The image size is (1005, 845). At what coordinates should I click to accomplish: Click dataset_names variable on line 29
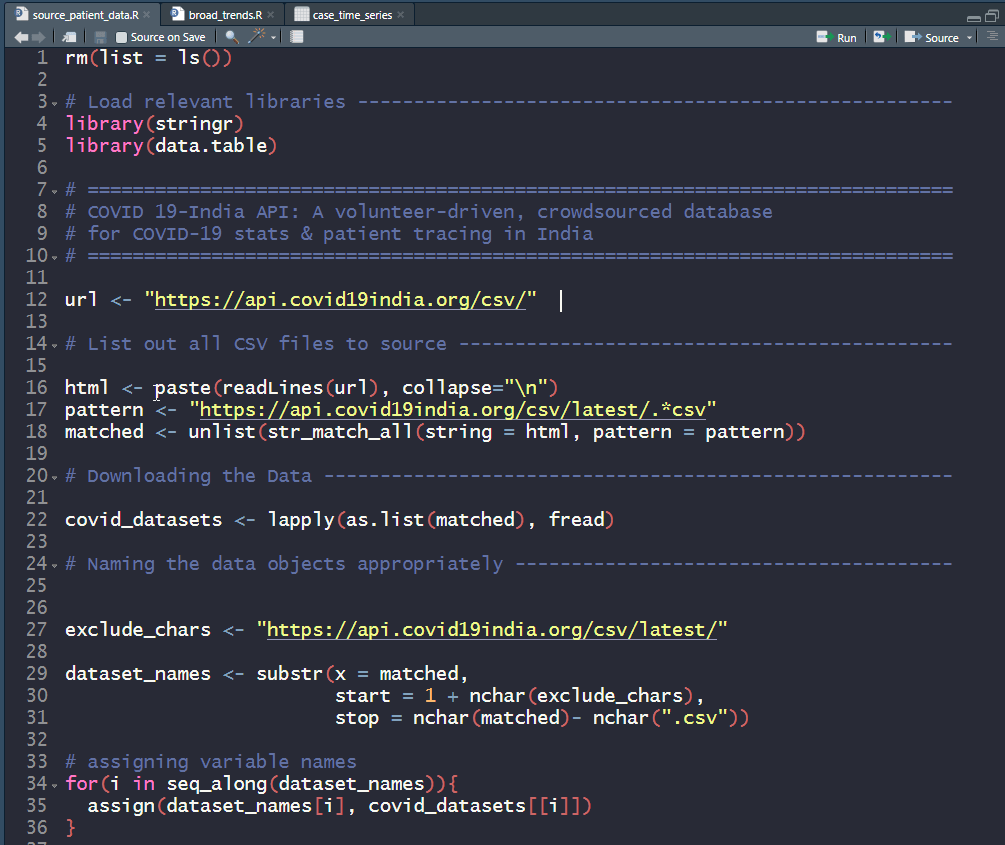[x=138, y=674]
